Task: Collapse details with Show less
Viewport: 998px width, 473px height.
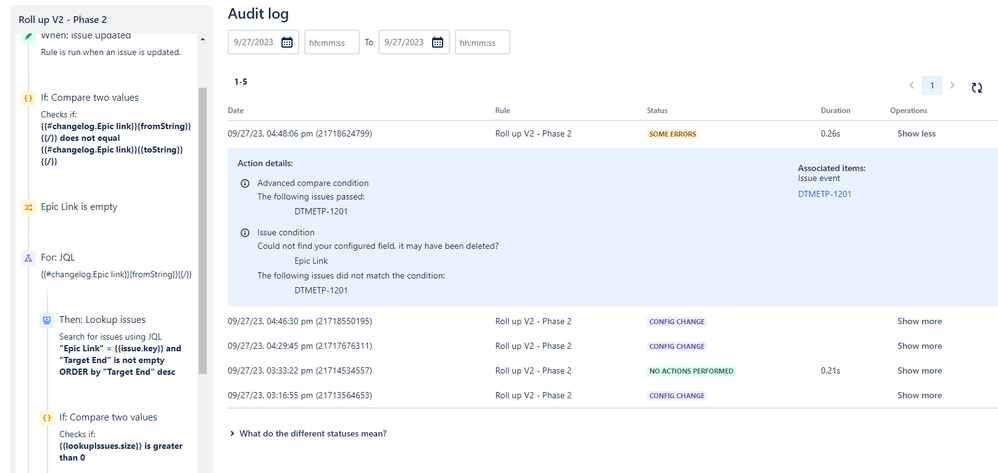Action: pos(916,134)
